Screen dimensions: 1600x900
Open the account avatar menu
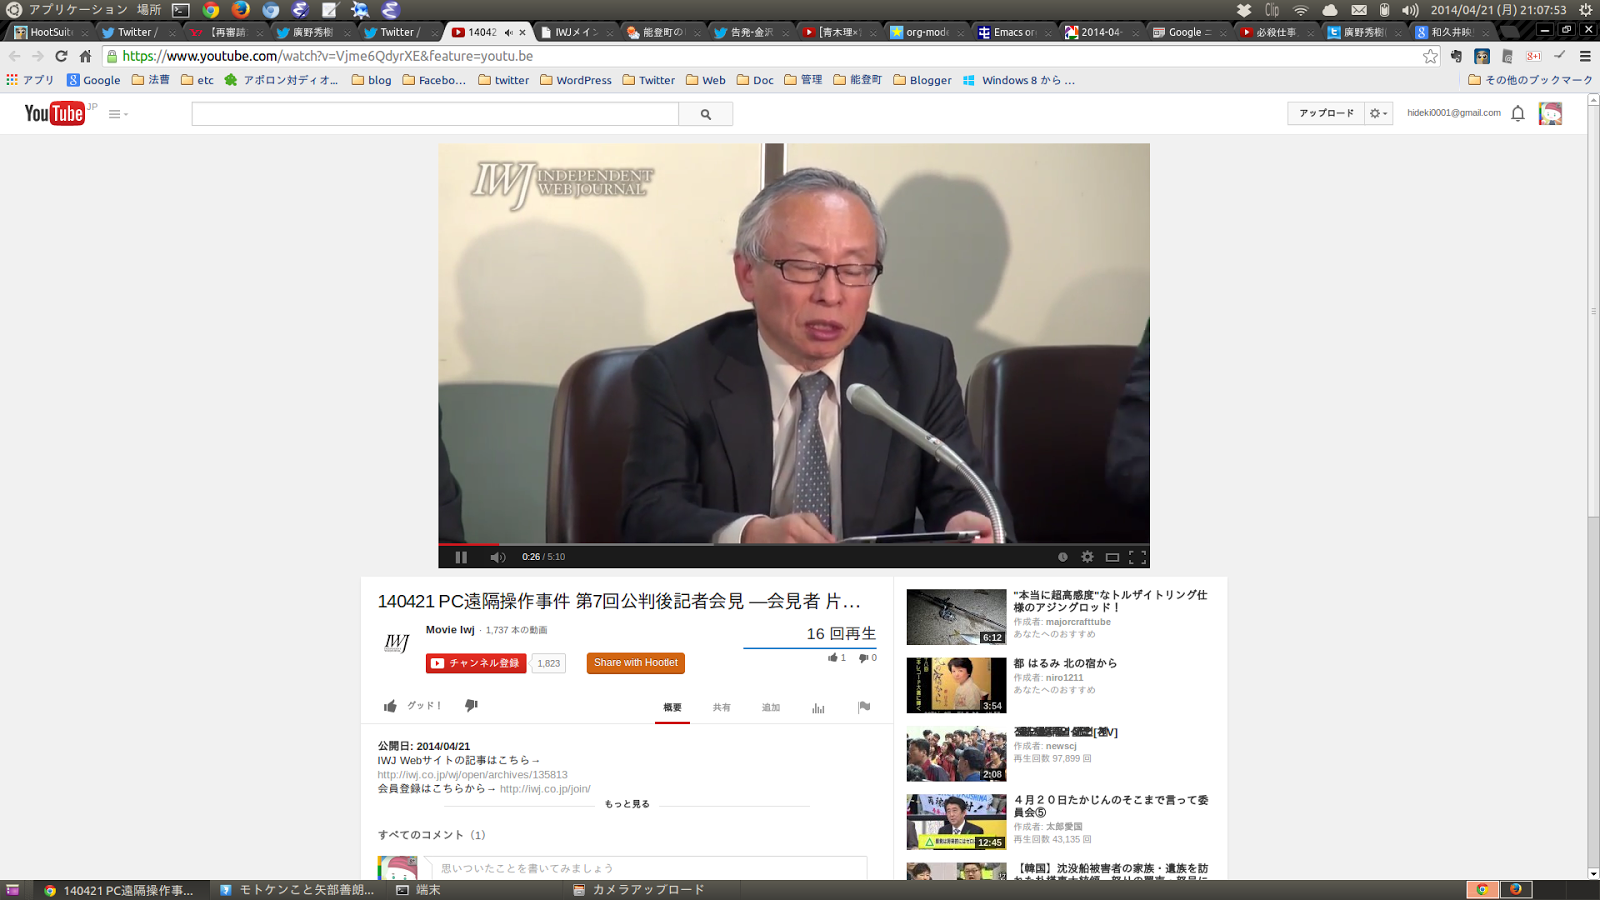[1550, 114]
